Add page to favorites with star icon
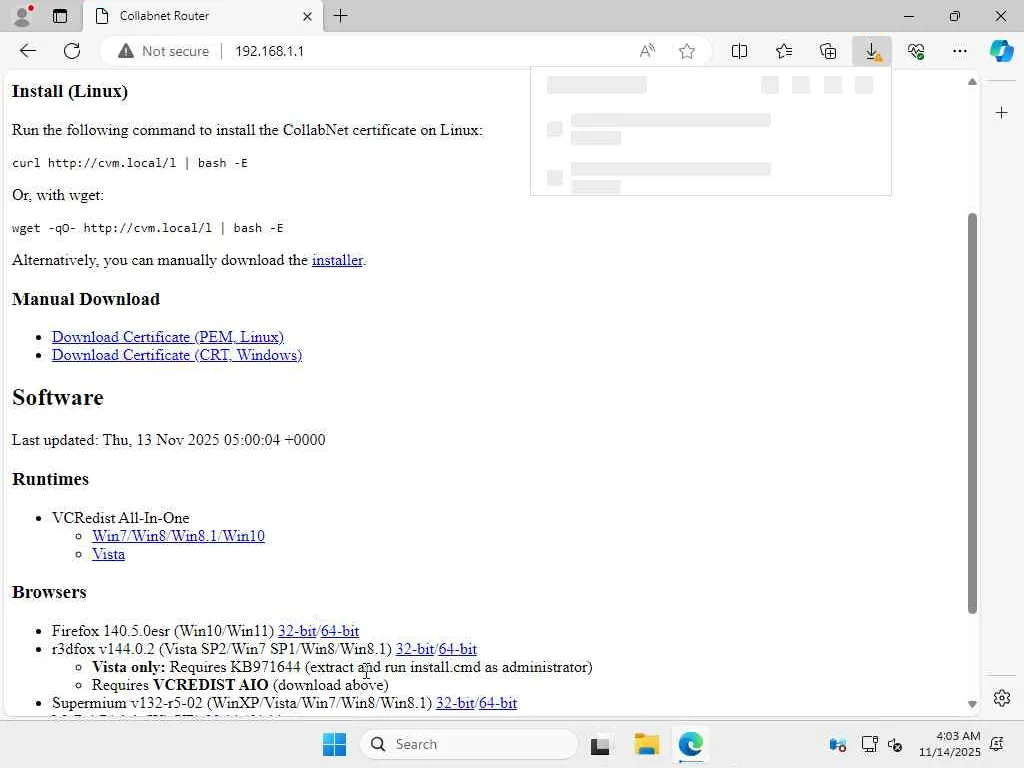This screenshot has width=1024, height=768. (686, 51)
